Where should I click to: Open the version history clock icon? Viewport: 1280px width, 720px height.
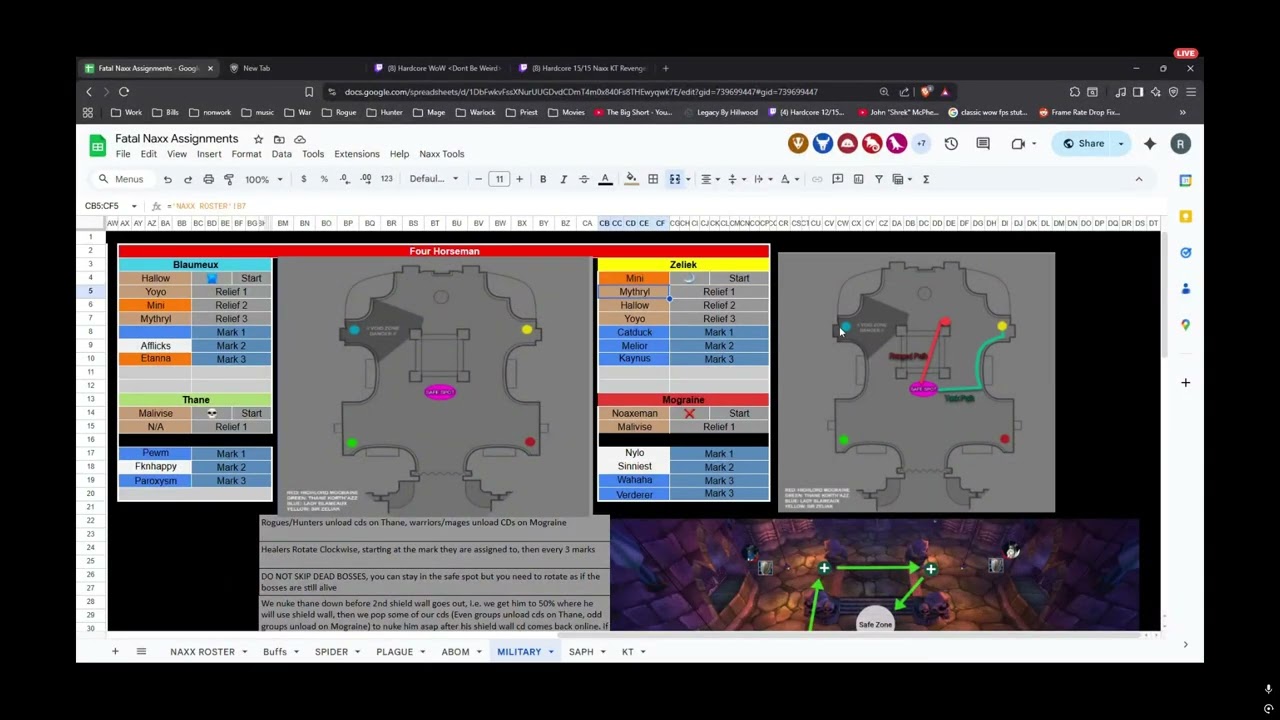[951, 144]
